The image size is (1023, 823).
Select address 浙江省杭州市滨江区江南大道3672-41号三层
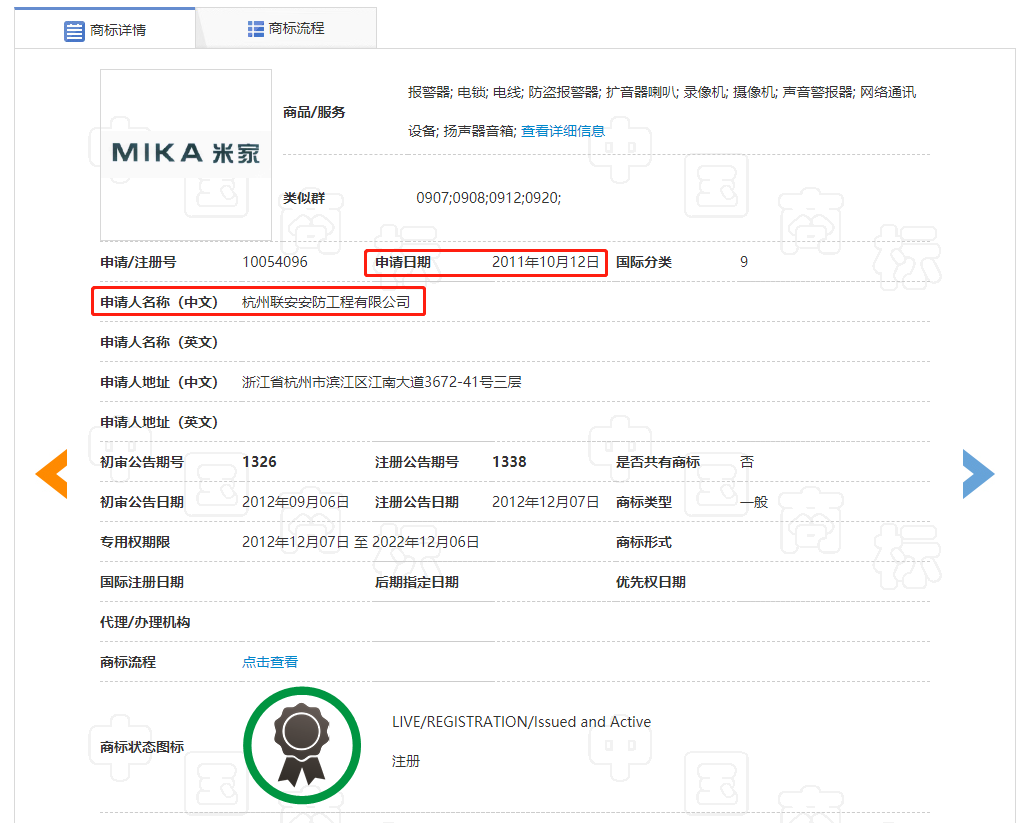(x=382, y=382)
